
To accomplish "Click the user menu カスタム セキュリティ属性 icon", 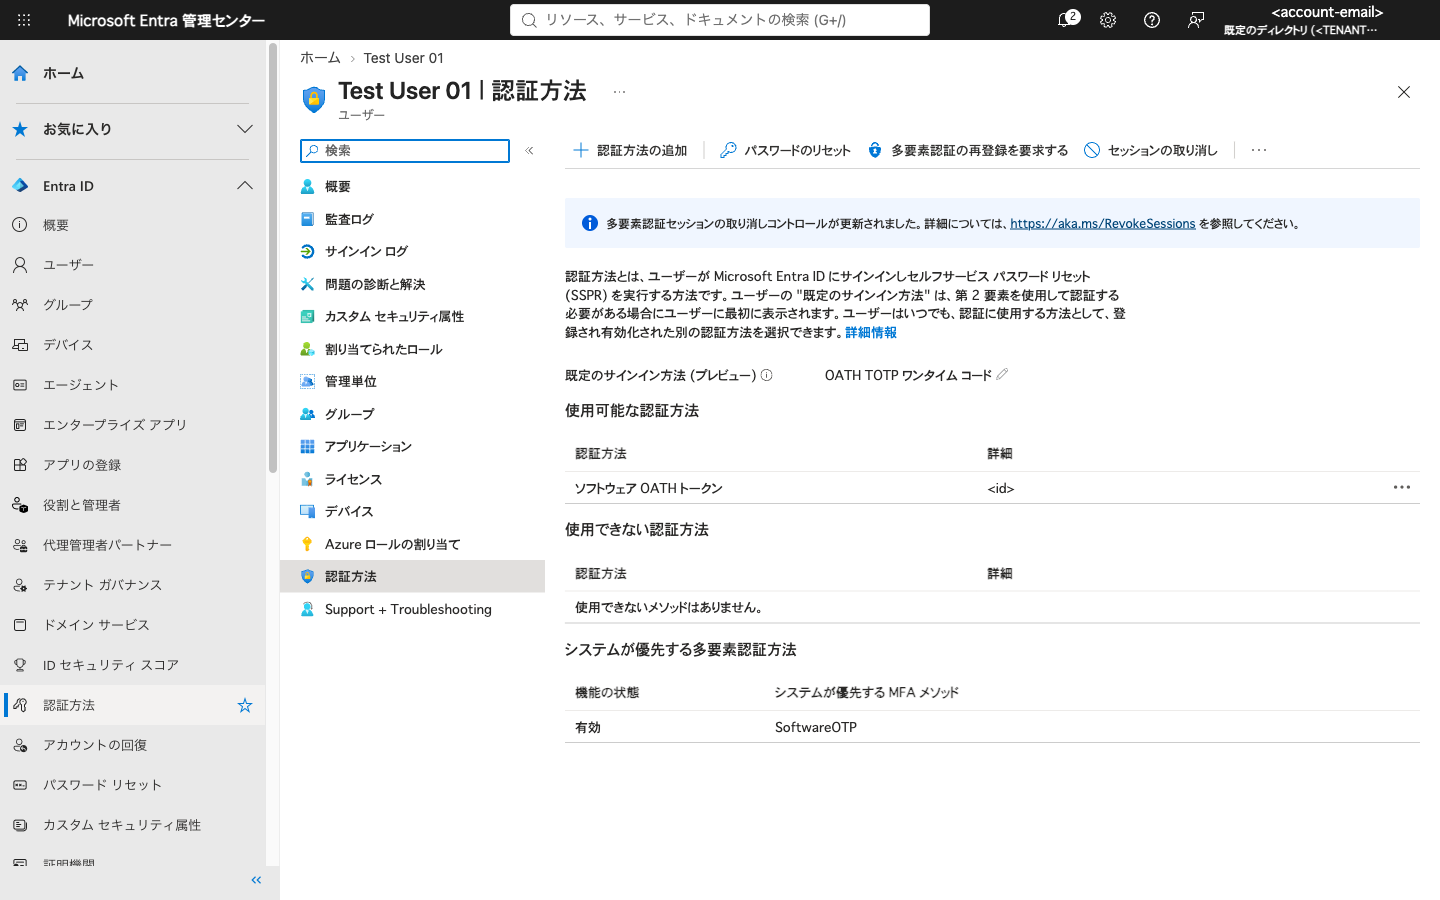I will [307, 317].
